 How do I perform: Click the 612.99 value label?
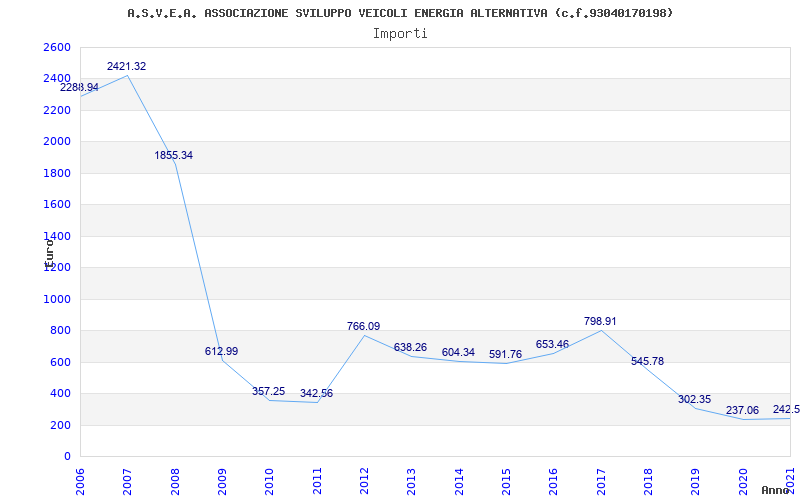click(221, 351)
